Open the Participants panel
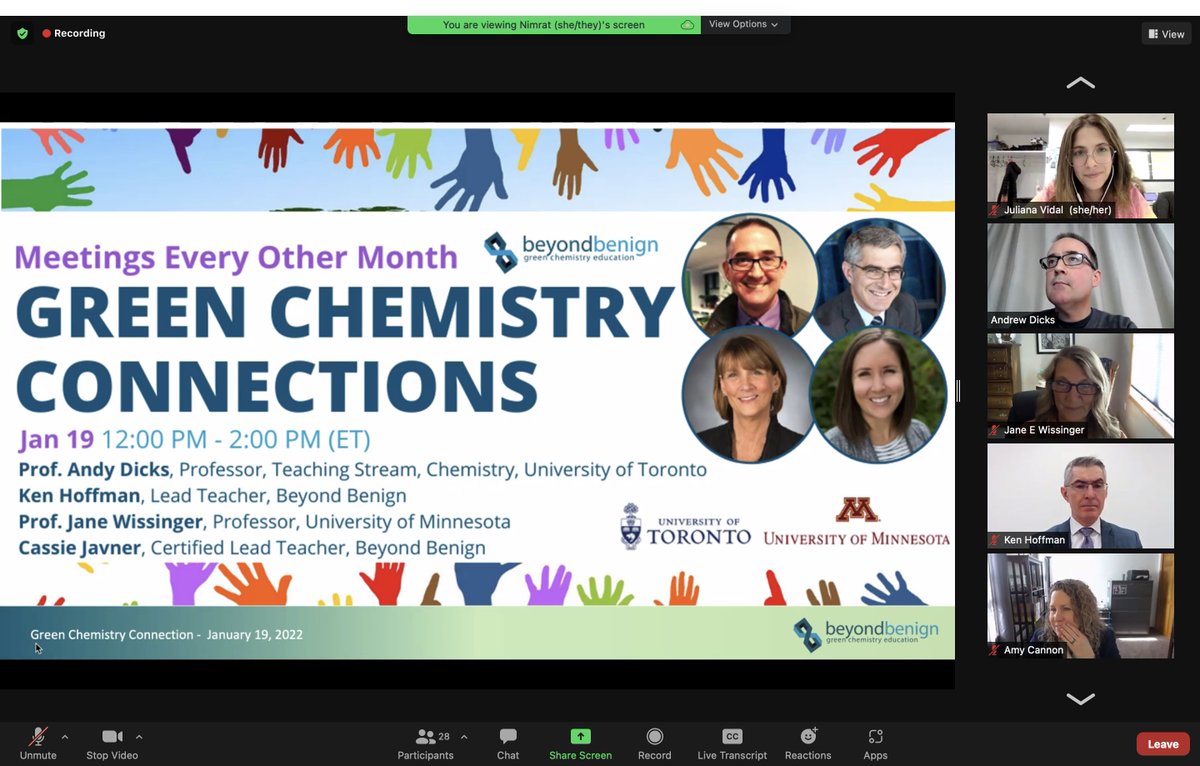1200x766 pixels. tap(425, 743)
